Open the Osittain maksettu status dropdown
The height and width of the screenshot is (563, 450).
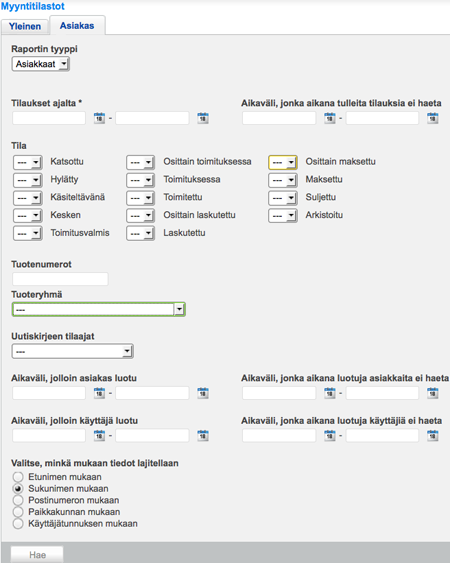tap(283, 162)
